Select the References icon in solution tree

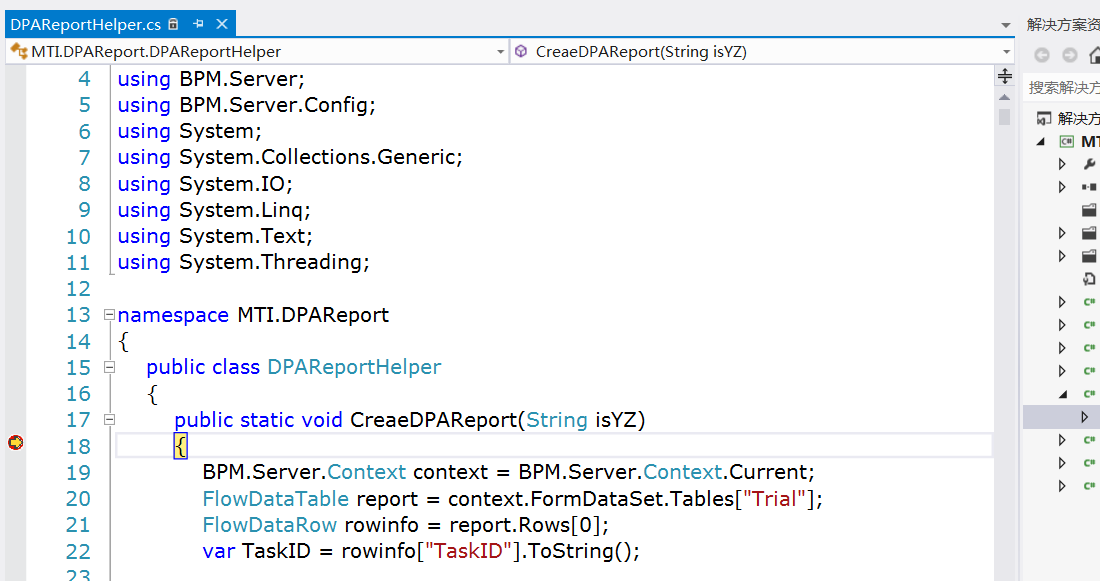pyautogui.click(x=1089, y=187)
